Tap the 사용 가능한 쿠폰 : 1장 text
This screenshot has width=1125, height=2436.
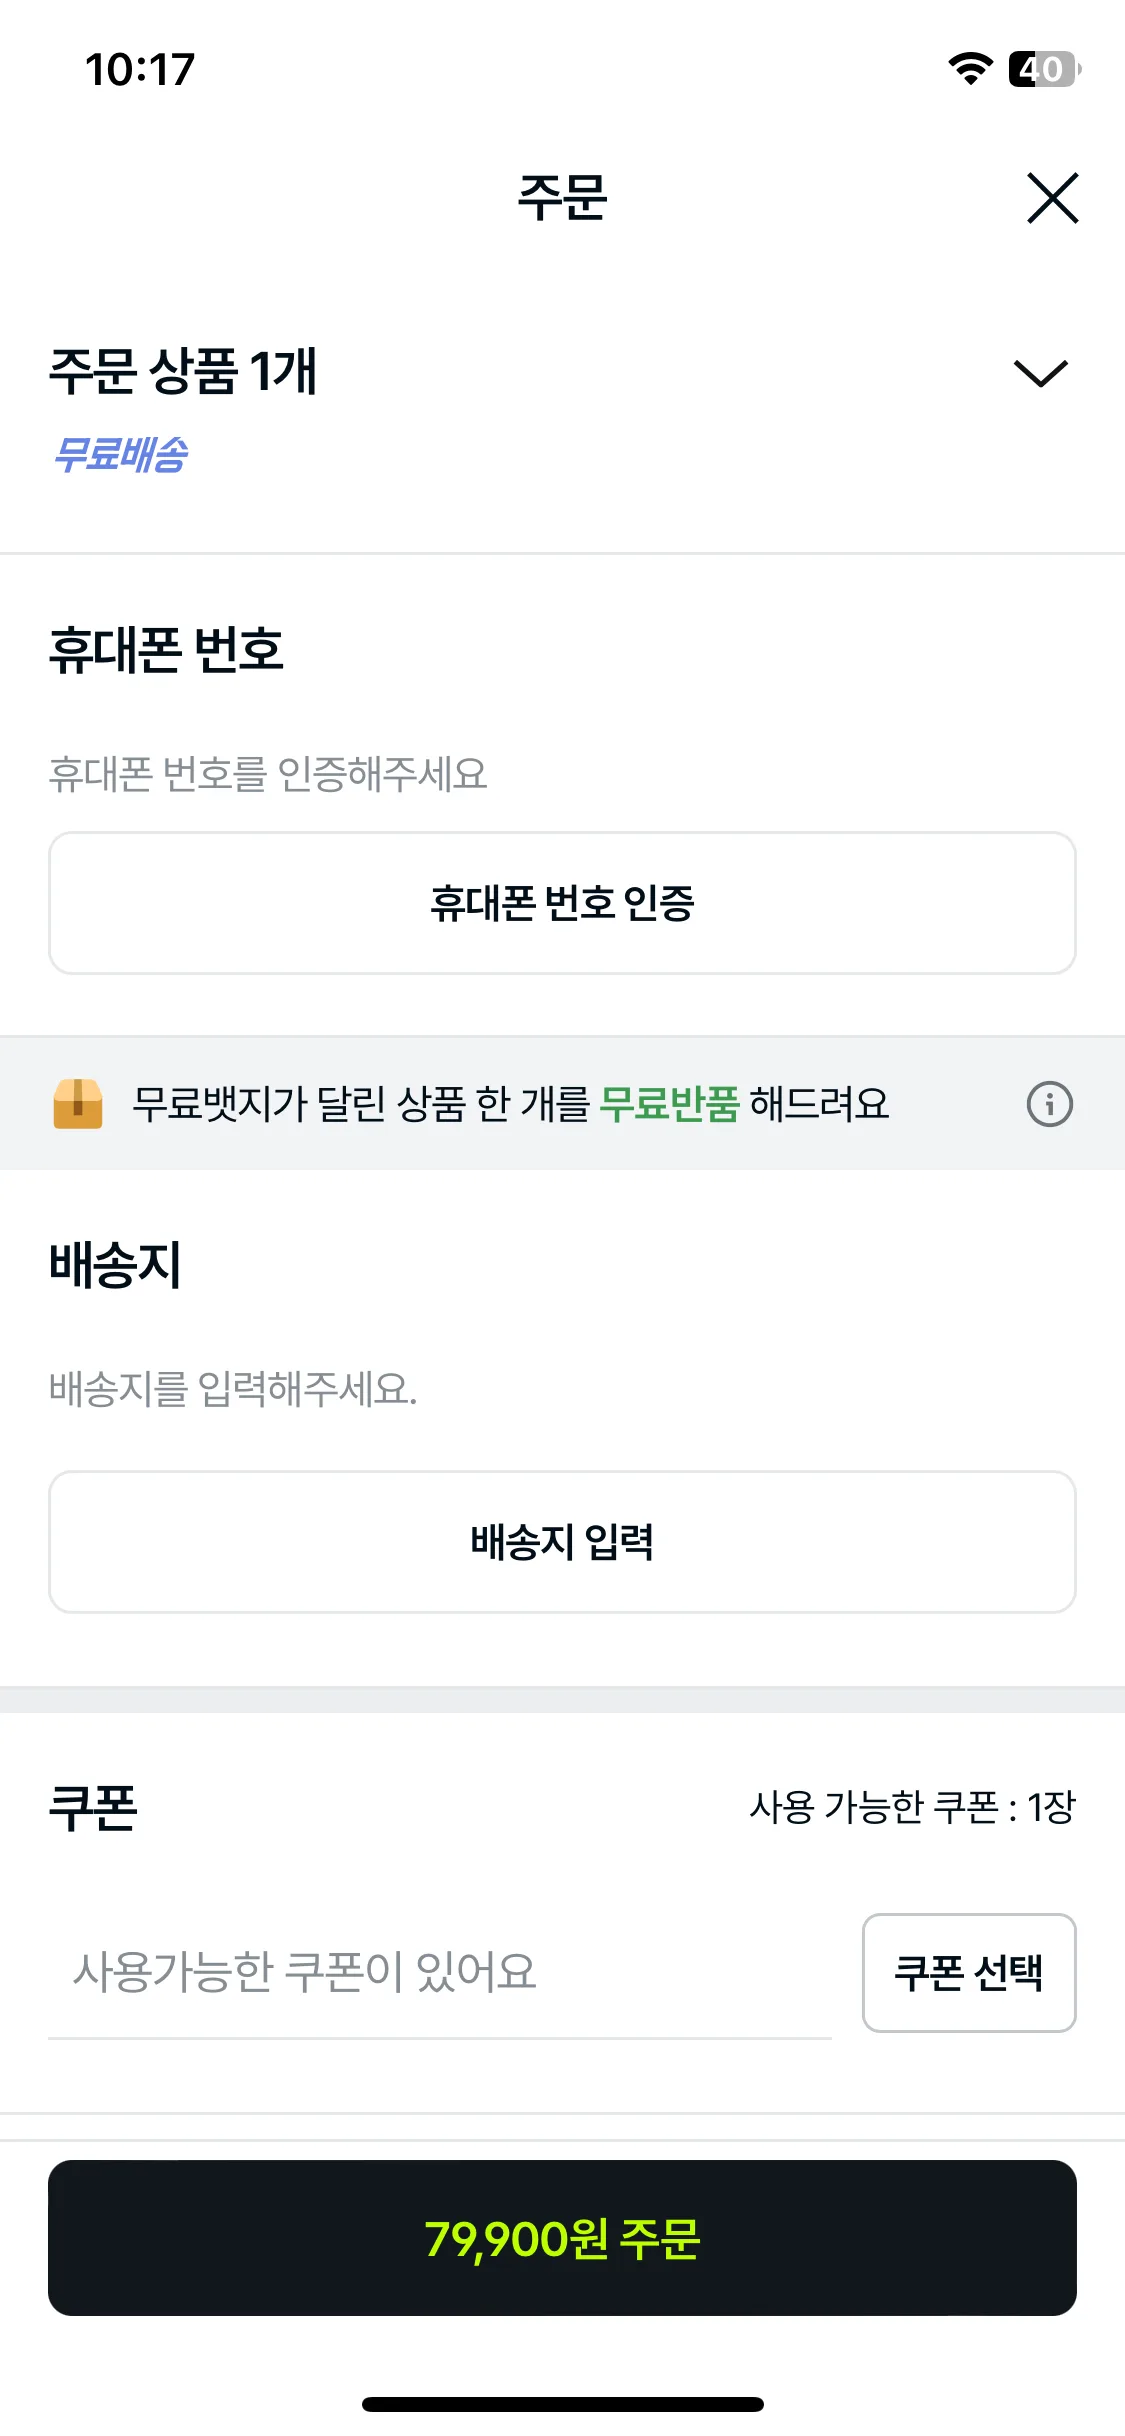[x=912, y=1806]
